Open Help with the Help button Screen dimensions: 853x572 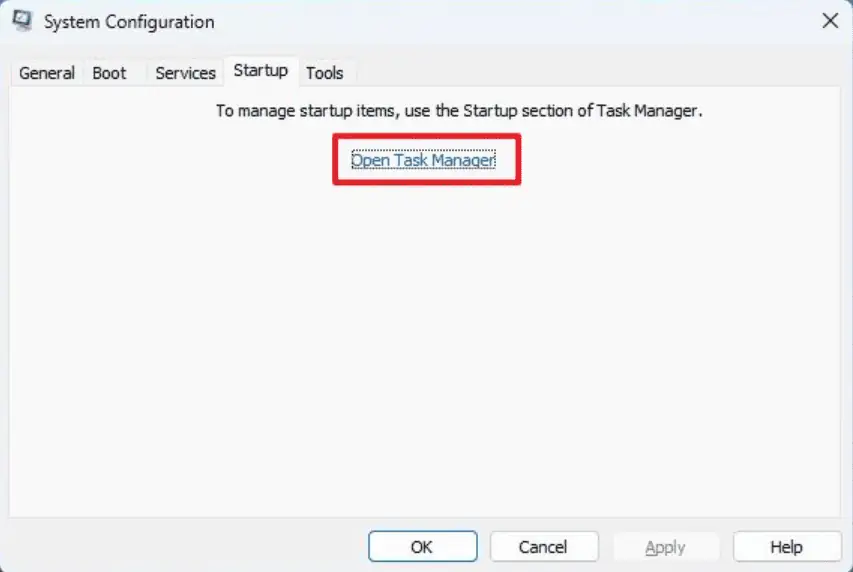786,546
